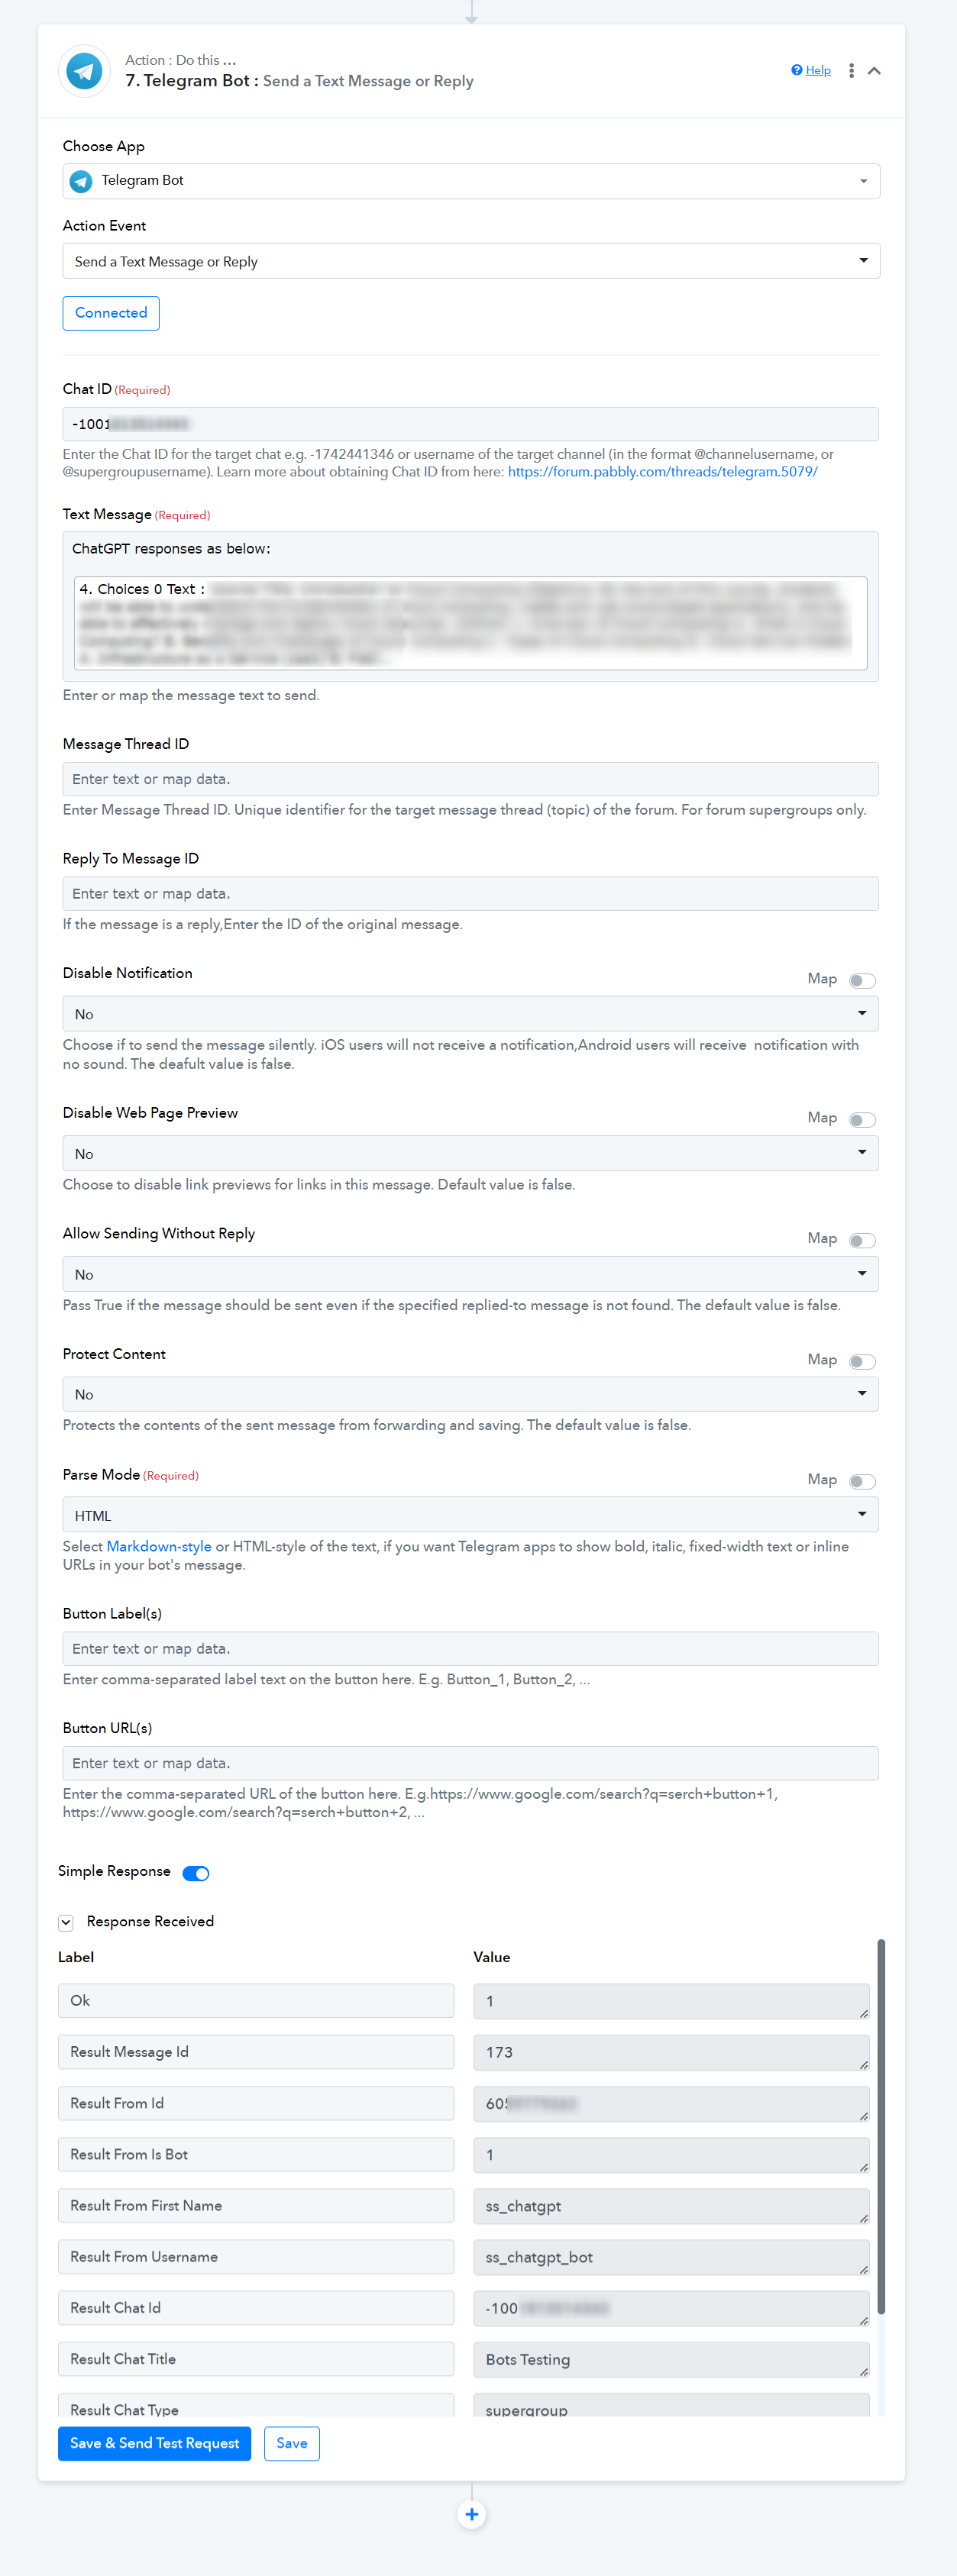Screen dimensions: 957x2576
Task: Open the Disable Web Page Preview dropdown
Action: [x=471, y=1153]
